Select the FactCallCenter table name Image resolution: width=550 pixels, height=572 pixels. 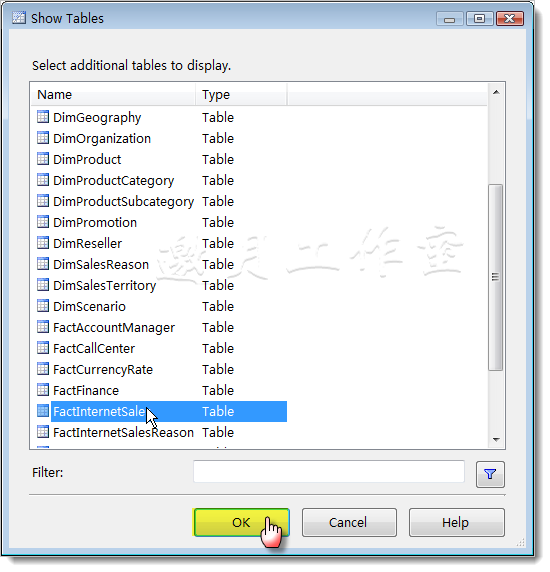[x=94, y=348]
